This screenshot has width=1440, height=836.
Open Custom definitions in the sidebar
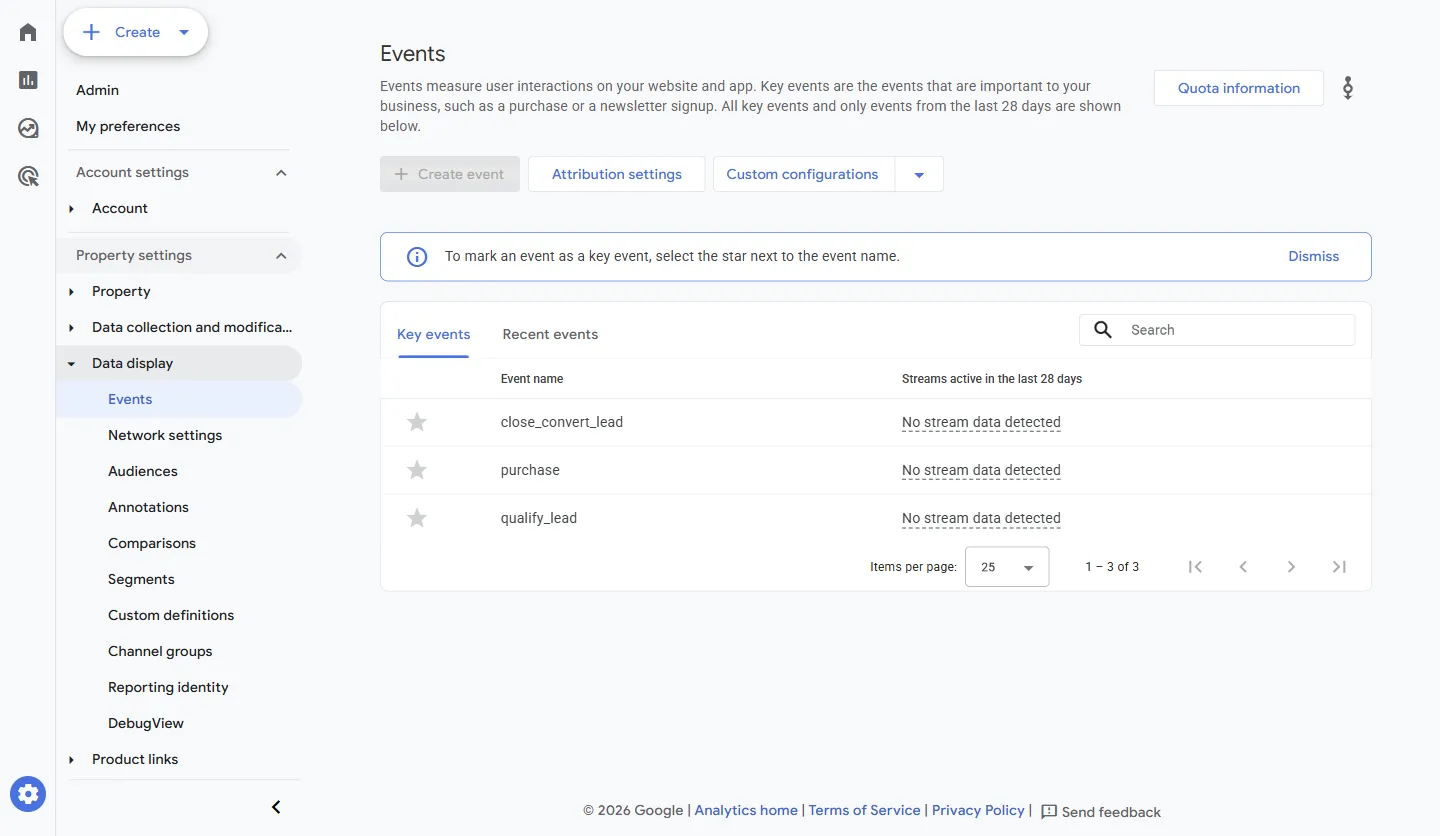click(x=171, y=615)
